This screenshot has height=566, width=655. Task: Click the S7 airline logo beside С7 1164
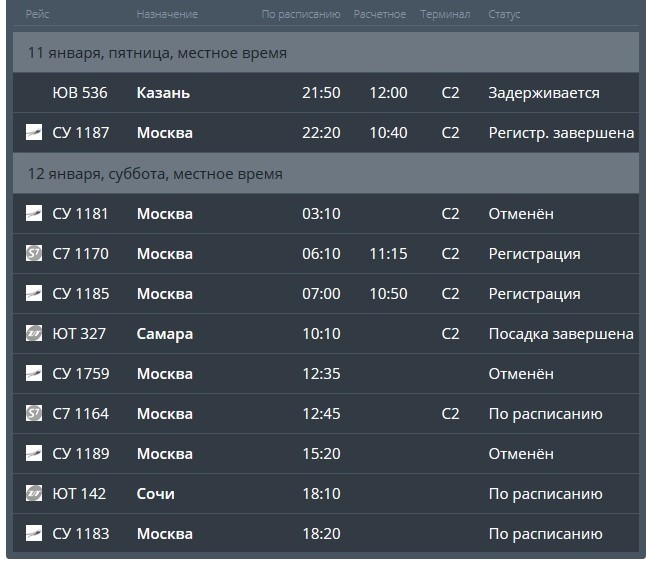pos(34,414)
